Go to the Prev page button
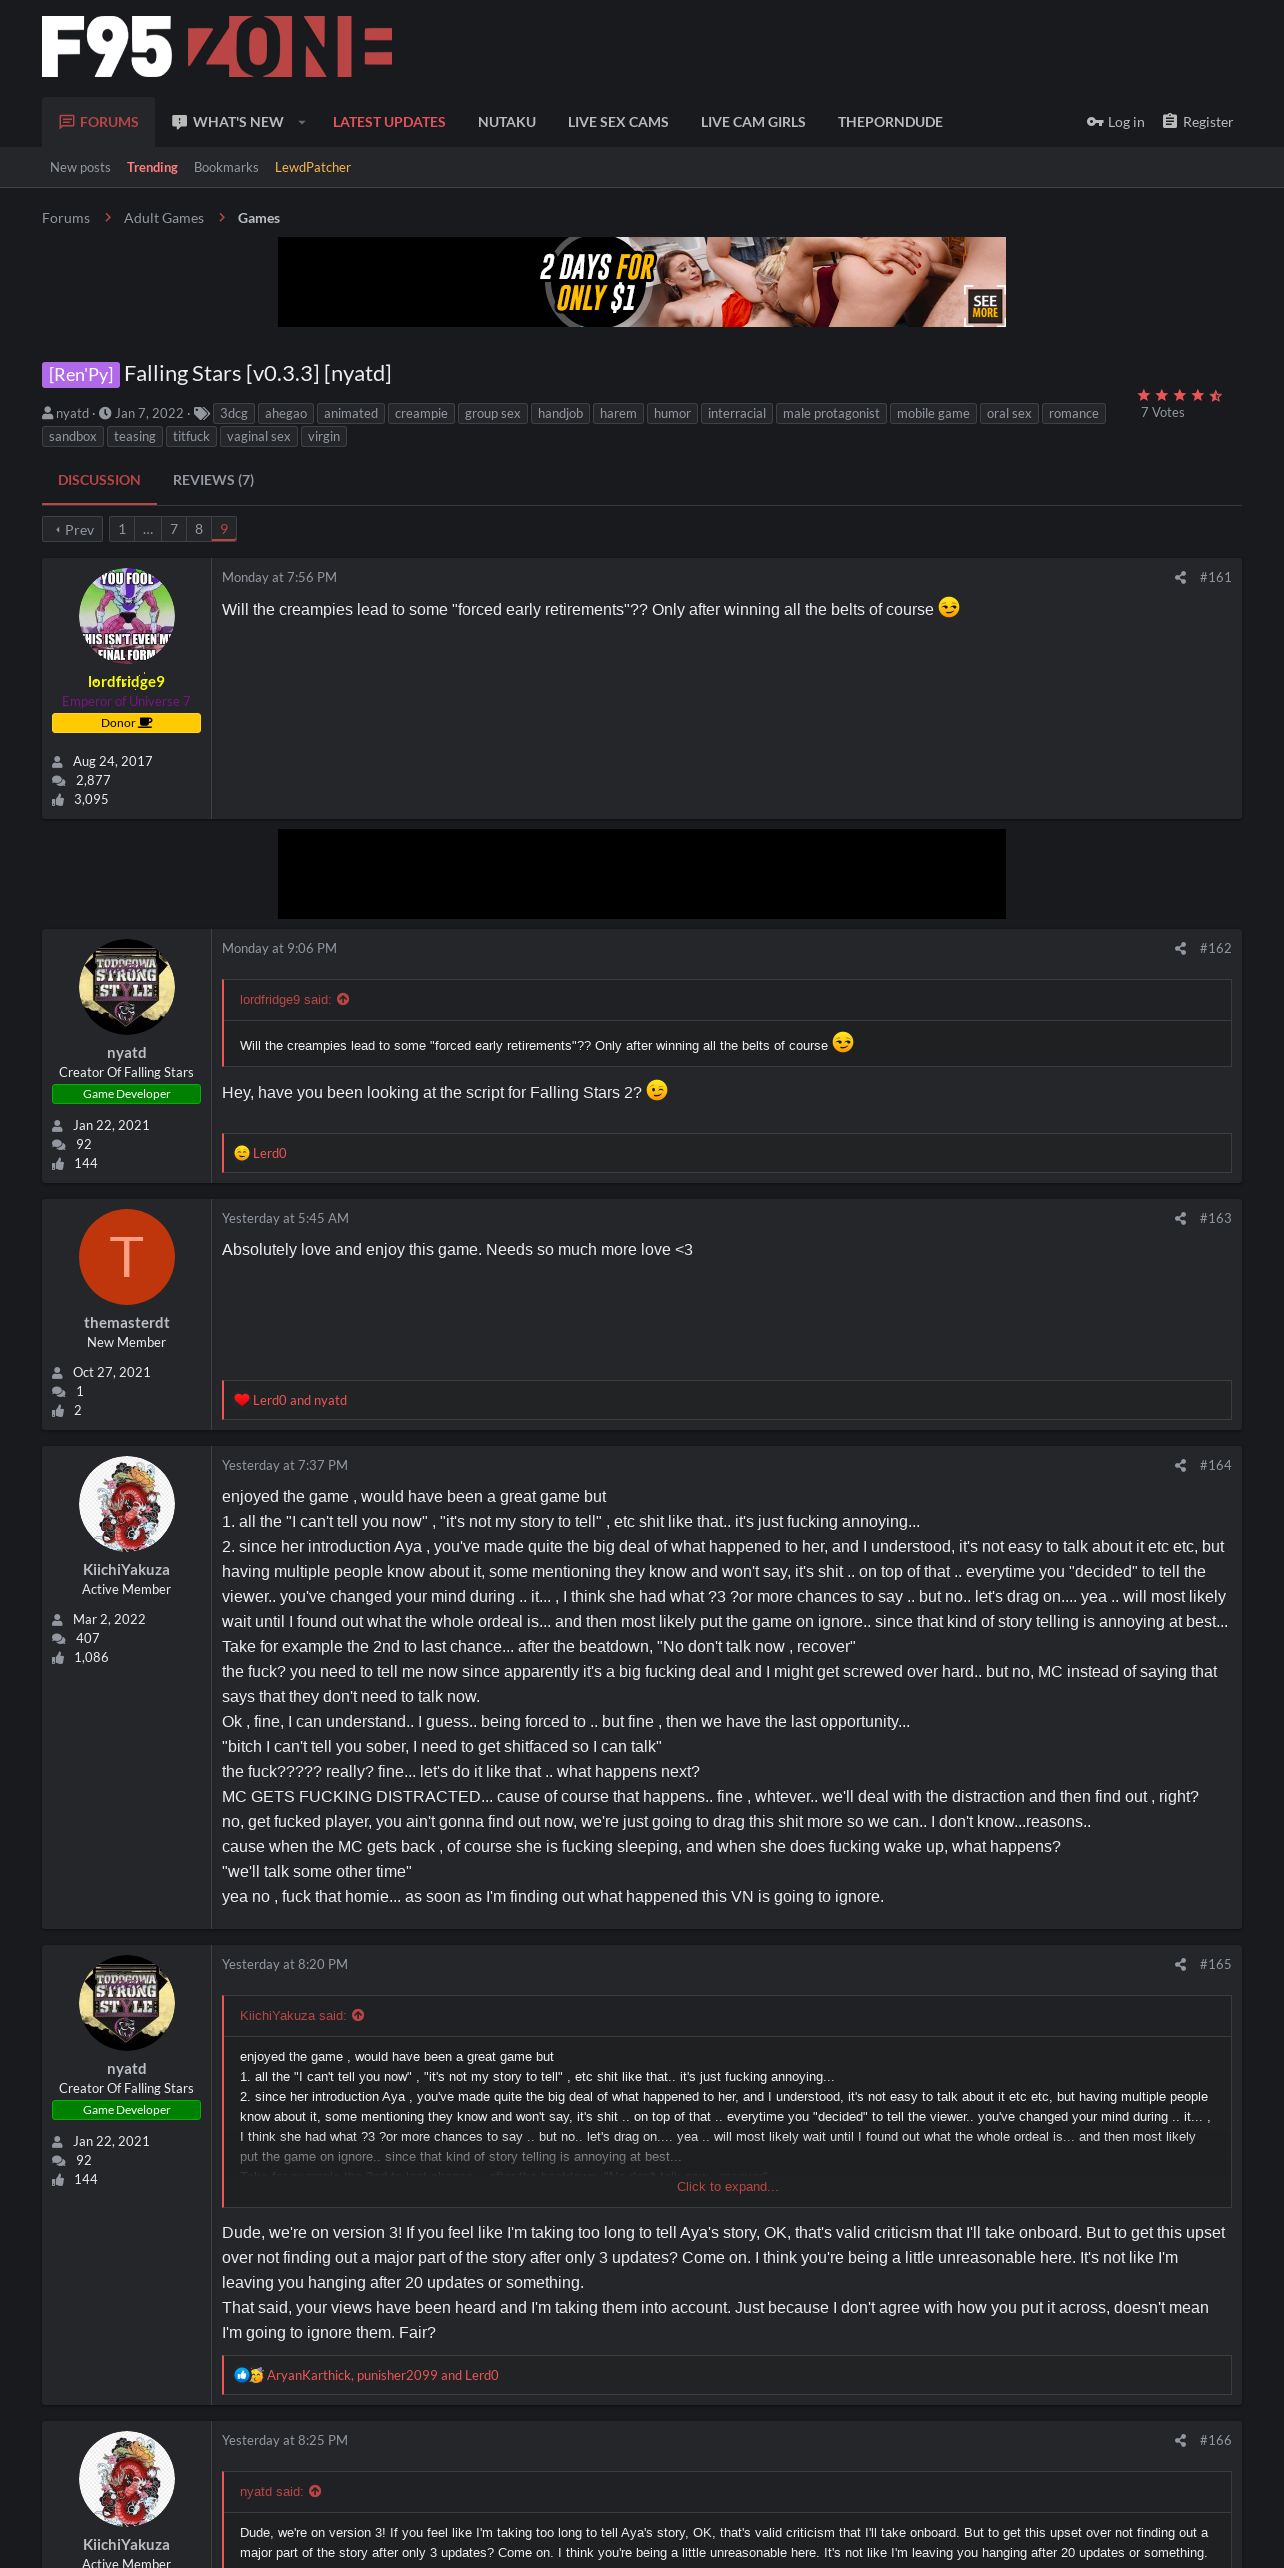Image resolution: width=1284 pixels, height=2568 pixels. [x=73, y=529]
